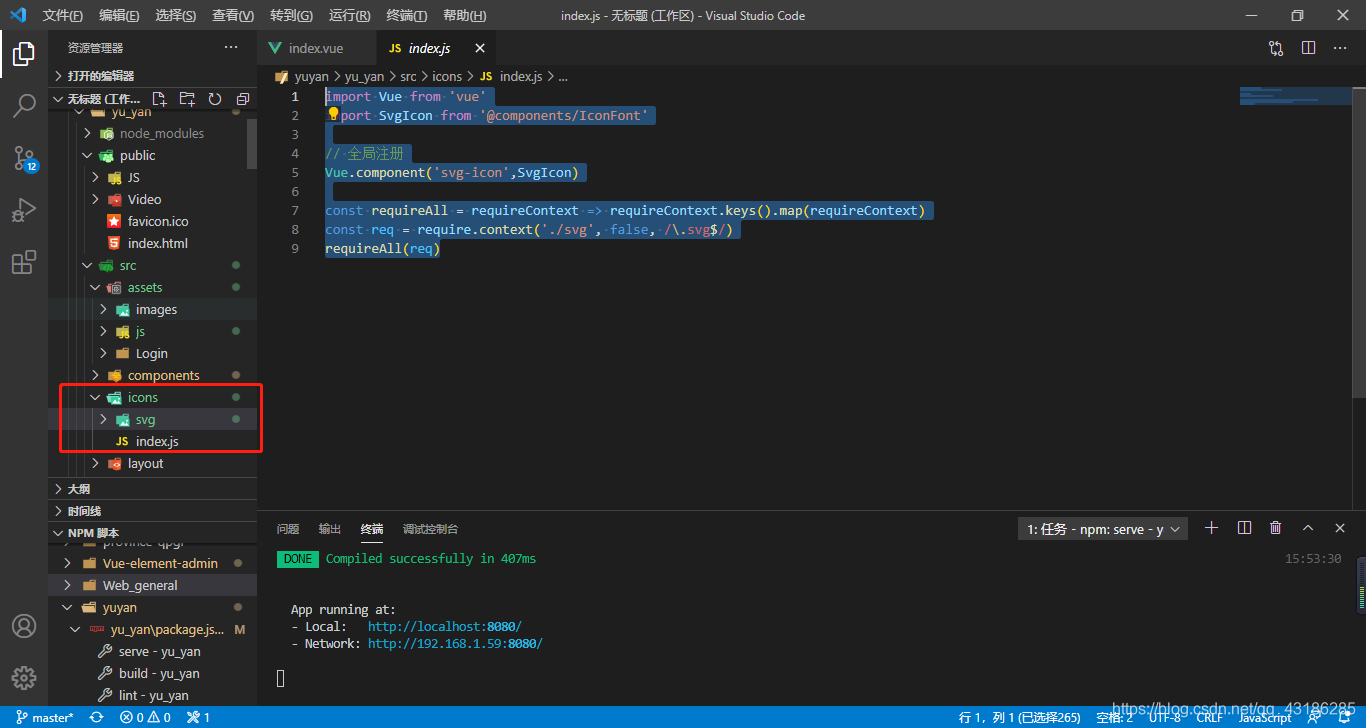
Task: Open the http://localhost:8080/ link
Action: pyautogui.click(x=445, y=627)
